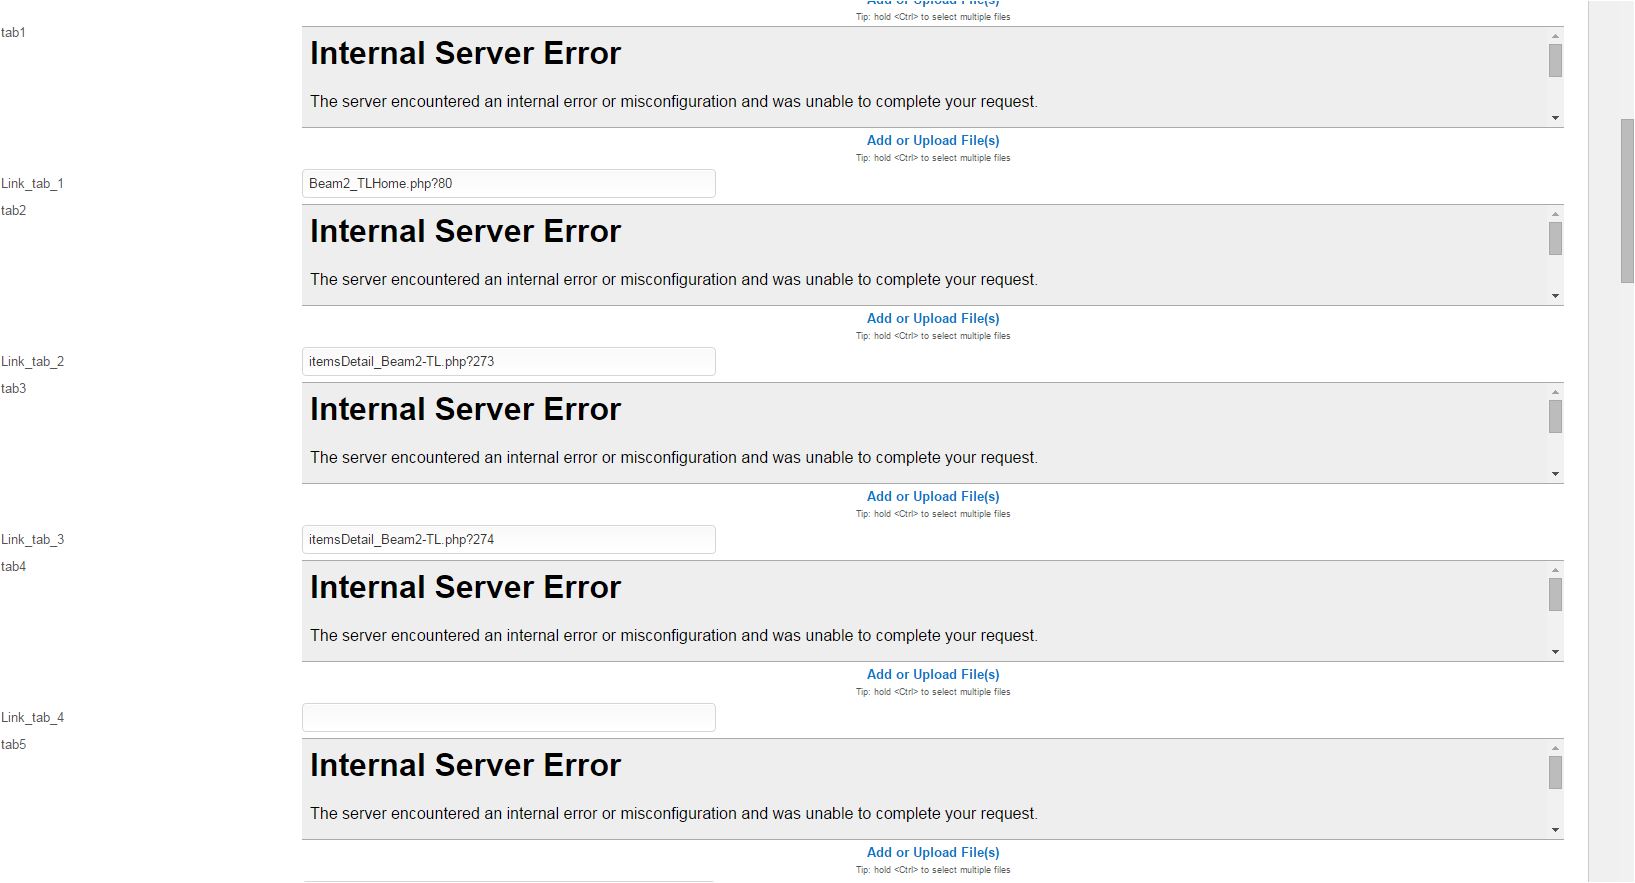
Task: Click Add or Upload File(s) below tab4 frame
Action: pyautogui.click(x=932, y=675)
